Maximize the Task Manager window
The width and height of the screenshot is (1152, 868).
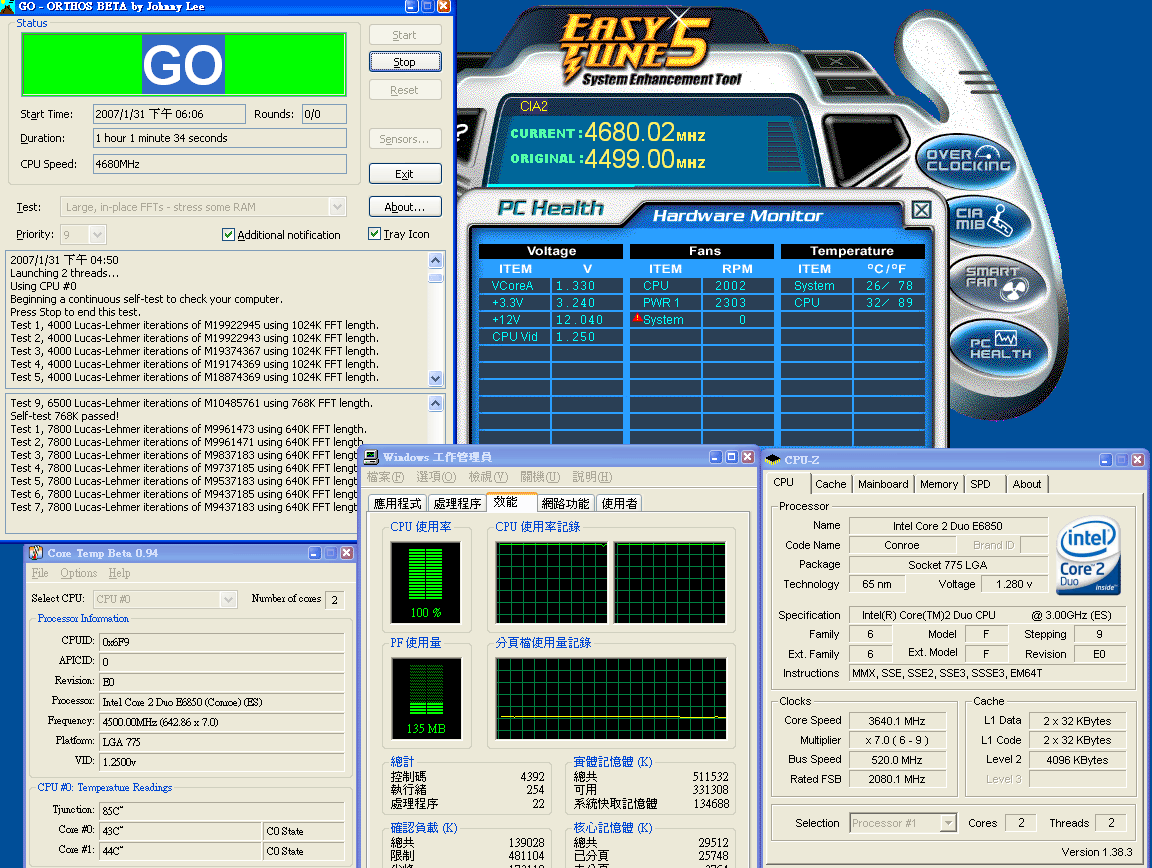(732, 457)
